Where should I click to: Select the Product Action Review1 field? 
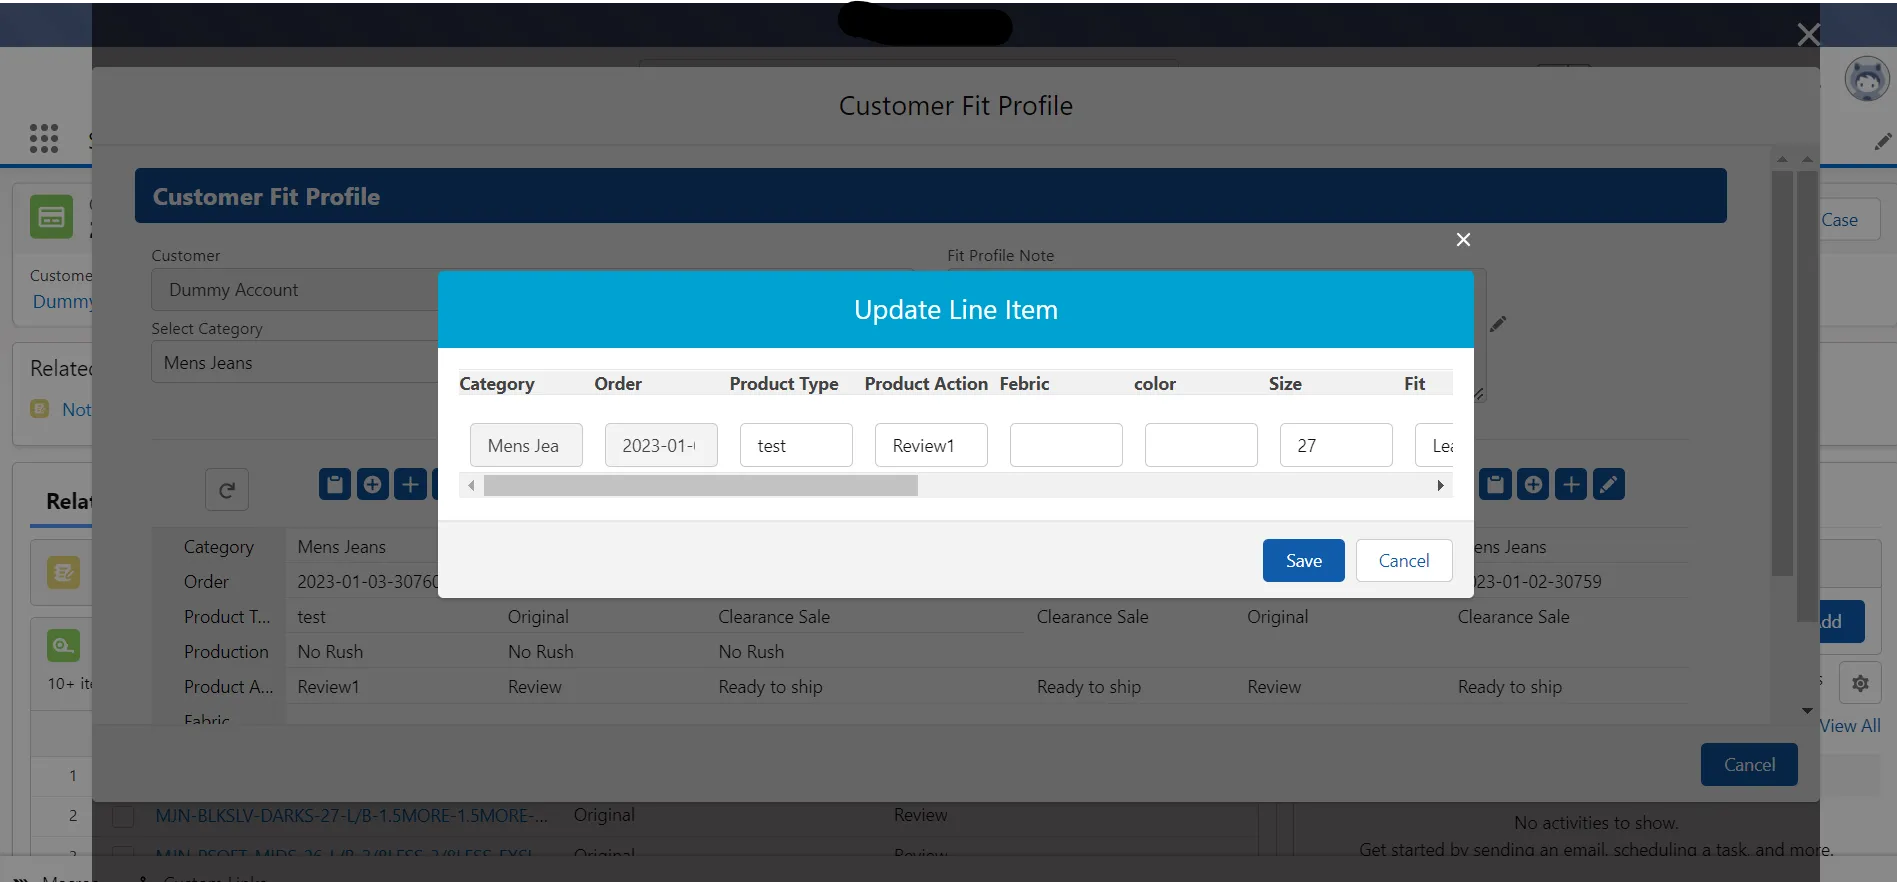[x=931, y=446]
